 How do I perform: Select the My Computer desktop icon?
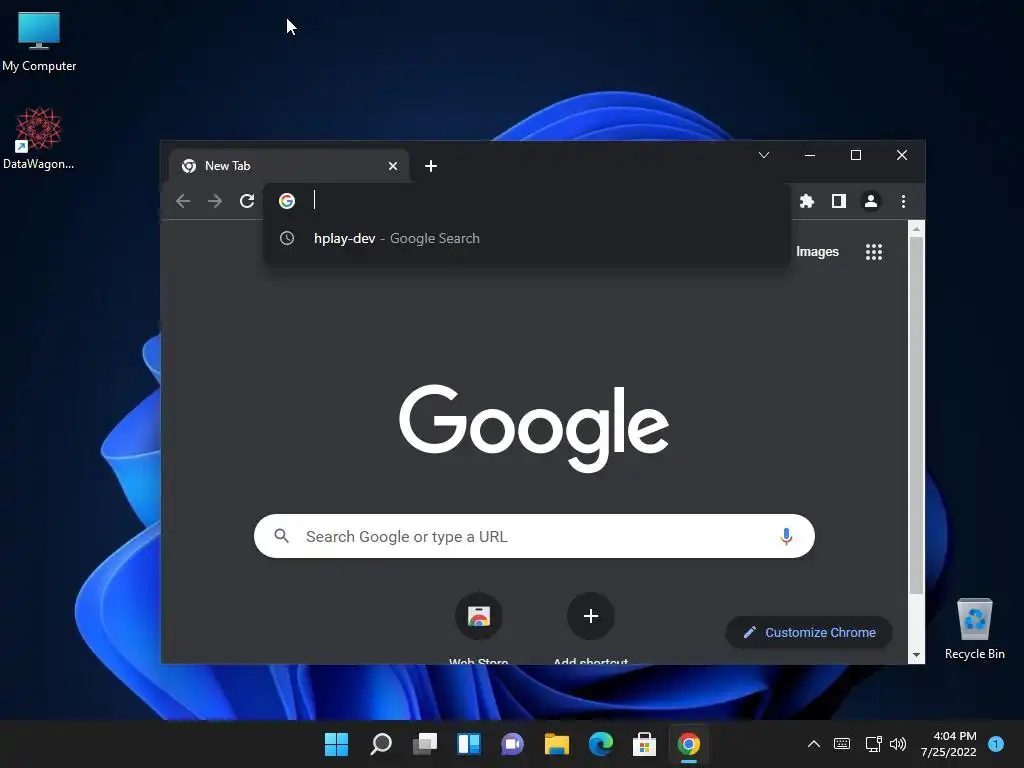click(39, 42)
